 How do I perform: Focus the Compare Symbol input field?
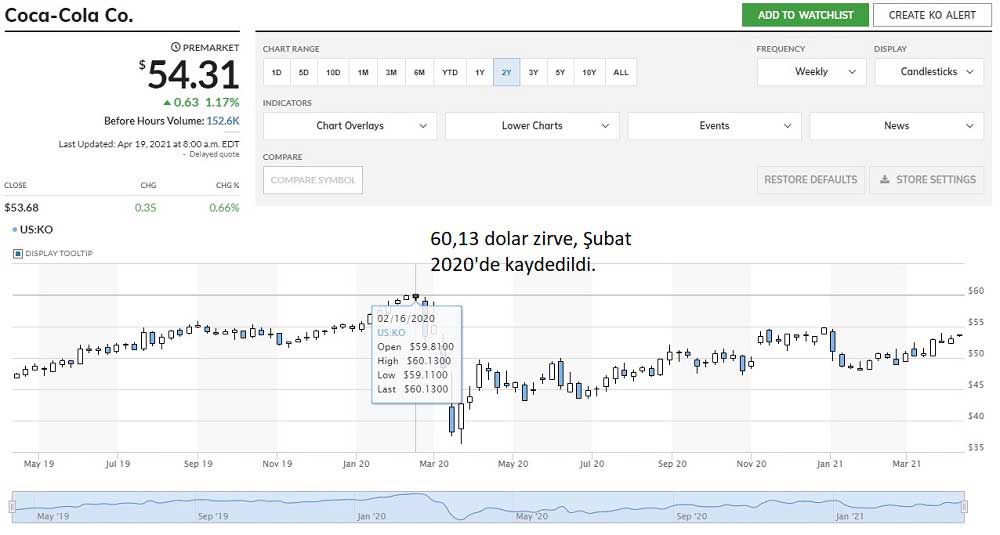coord(313,180)
